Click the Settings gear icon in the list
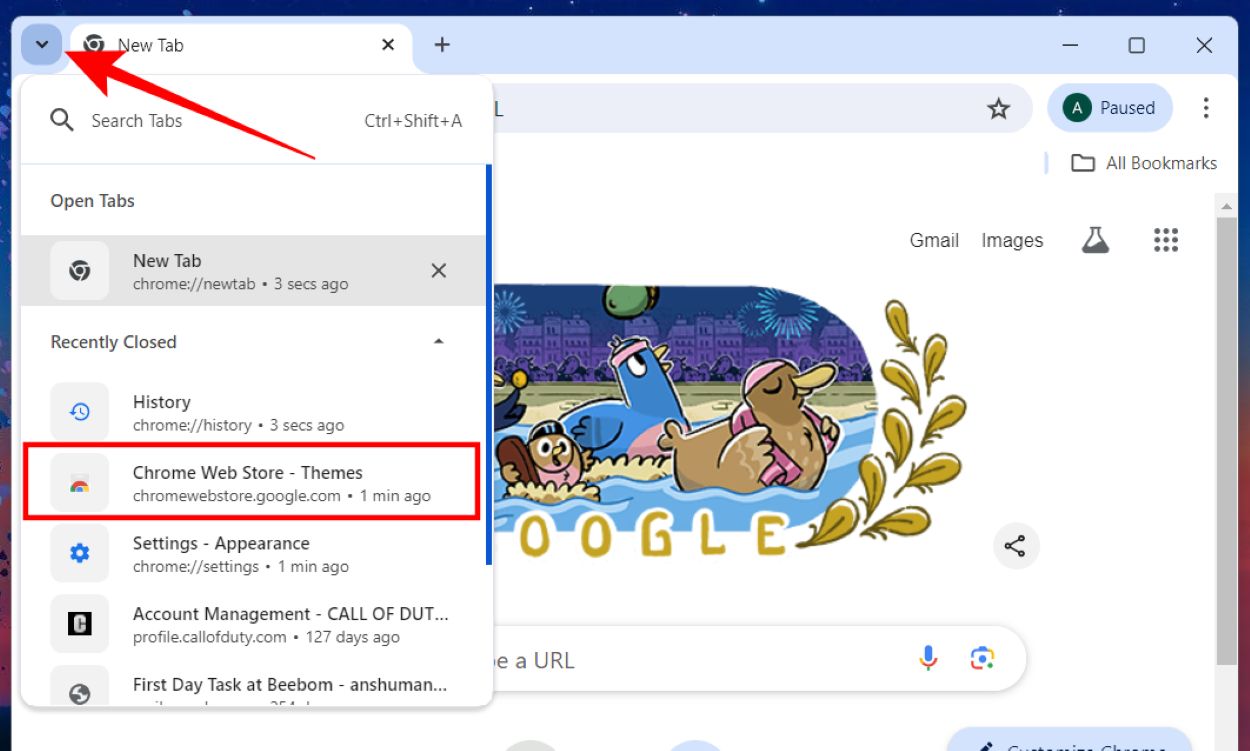The image size is (1250, 751). 79,553
